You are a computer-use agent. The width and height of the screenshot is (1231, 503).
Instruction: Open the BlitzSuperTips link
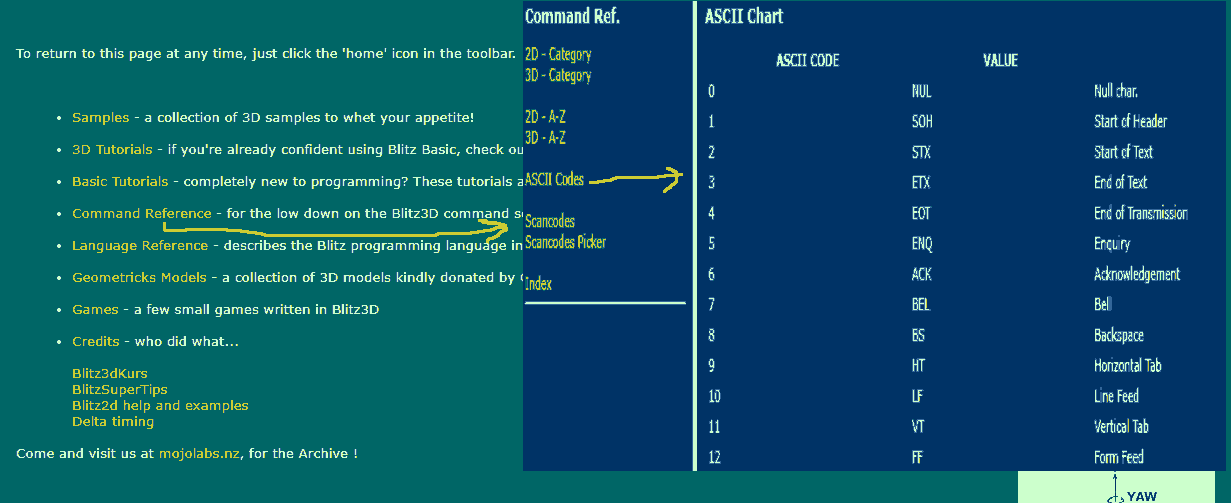tap(120, 390)
